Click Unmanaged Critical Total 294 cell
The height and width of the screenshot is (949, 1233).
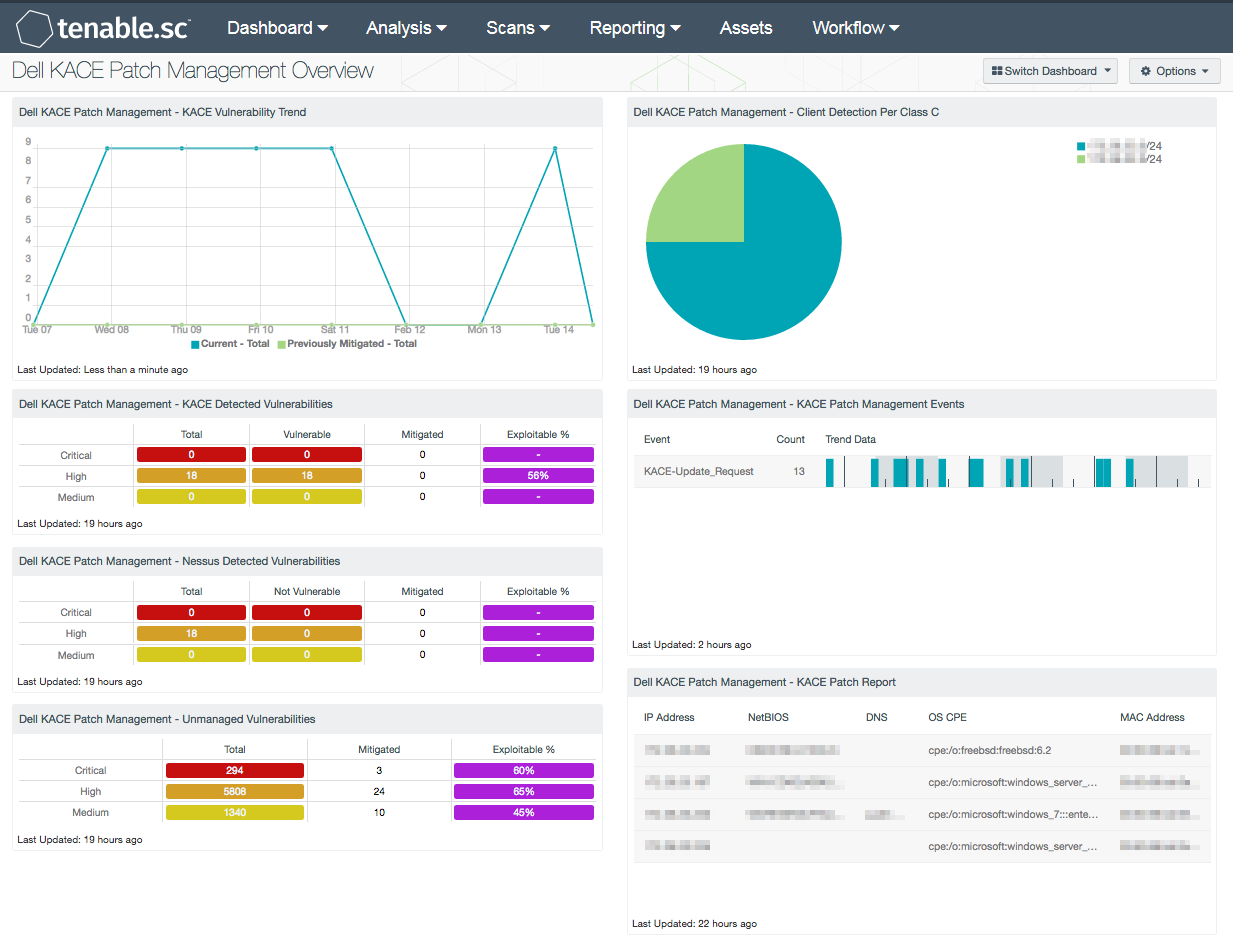pyautogui.click(x=235, y=771)
